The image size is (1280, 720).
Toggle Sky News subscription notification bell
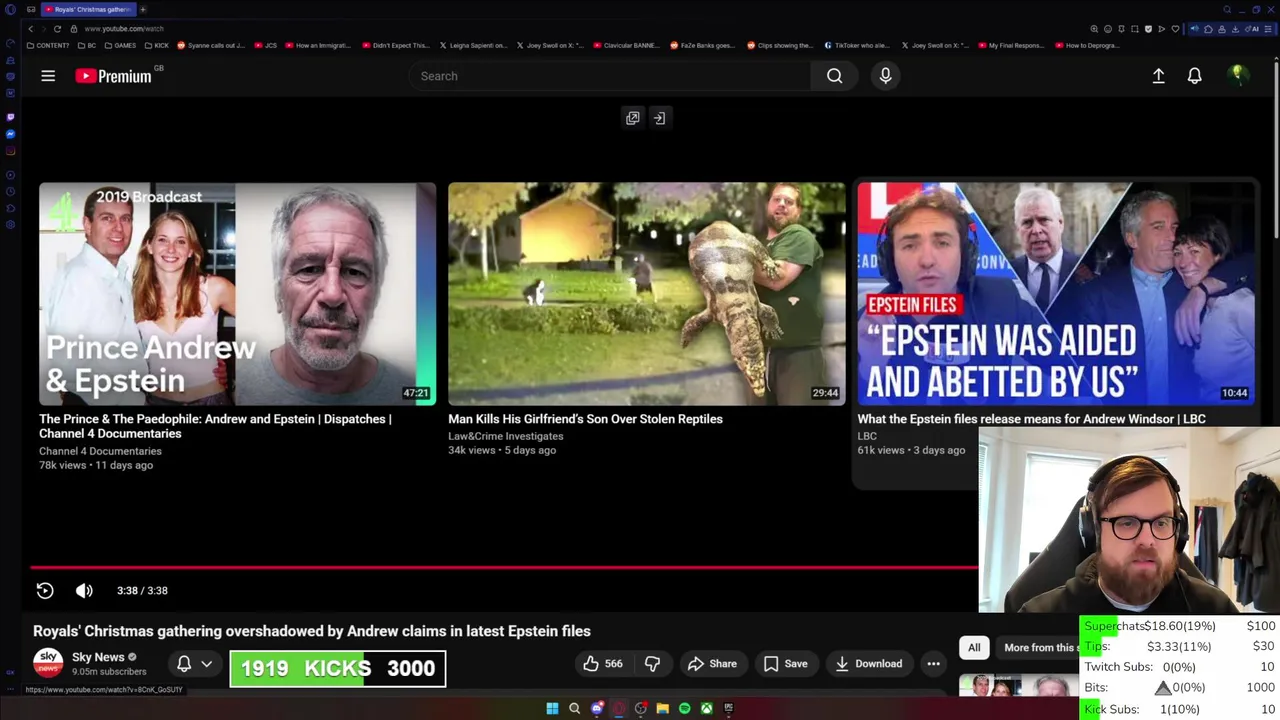click(x=184, y=664)
